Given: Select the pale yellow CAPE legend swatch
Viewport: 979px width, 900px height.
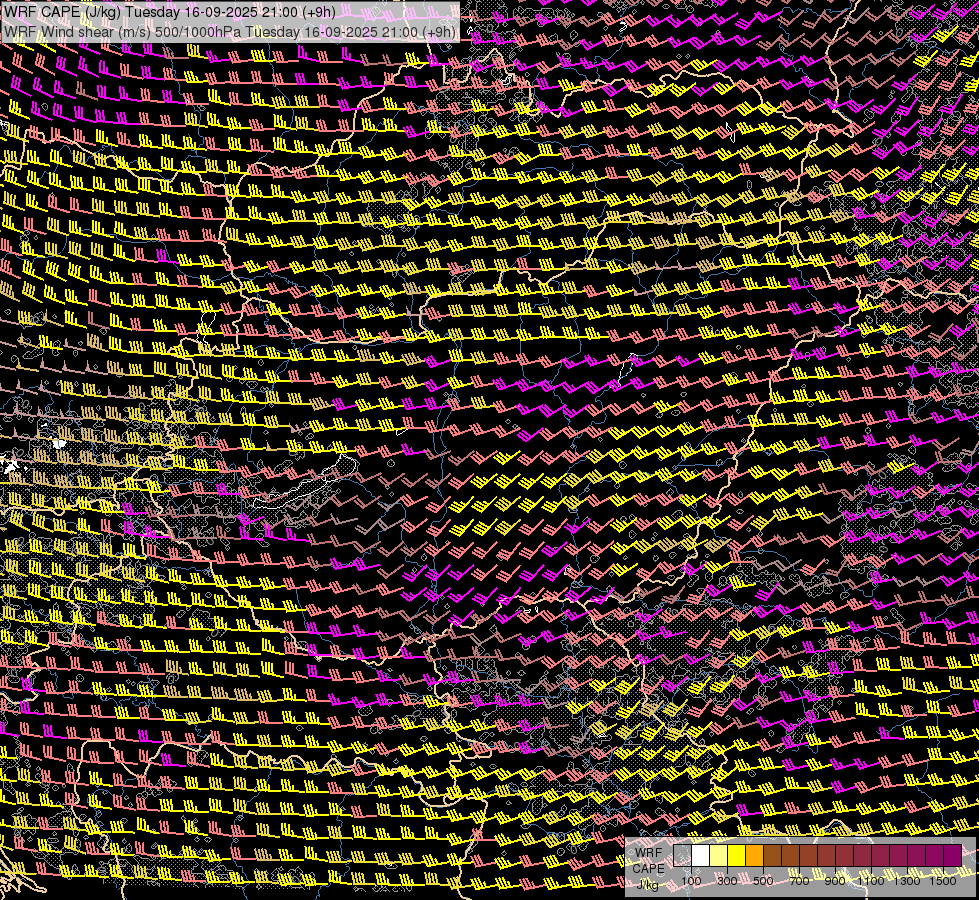Looking at the screenshot, I should (719, 856).
